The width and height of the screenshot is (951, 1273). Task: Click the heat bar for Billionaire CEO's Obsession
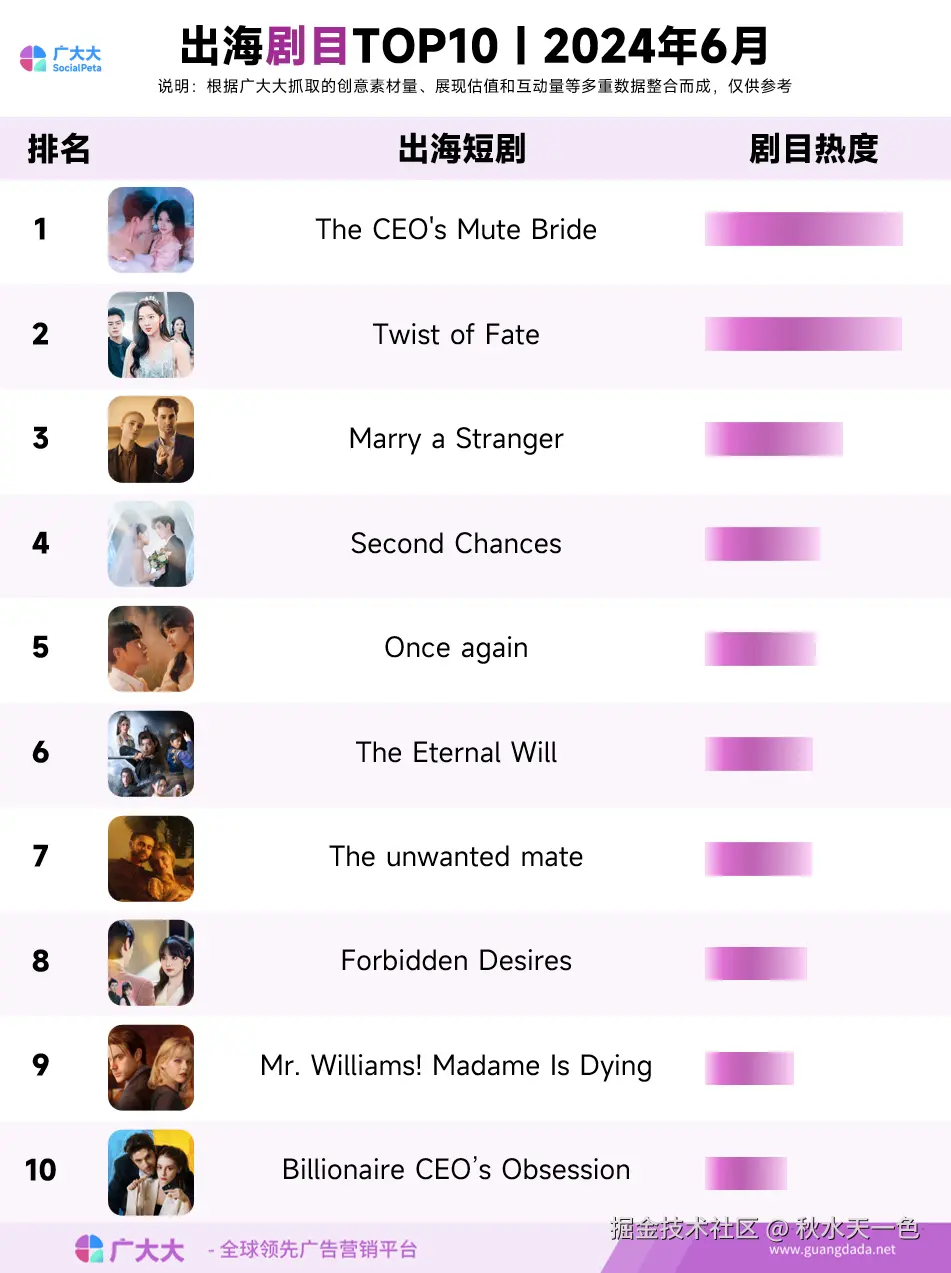tap(746, 1173)
